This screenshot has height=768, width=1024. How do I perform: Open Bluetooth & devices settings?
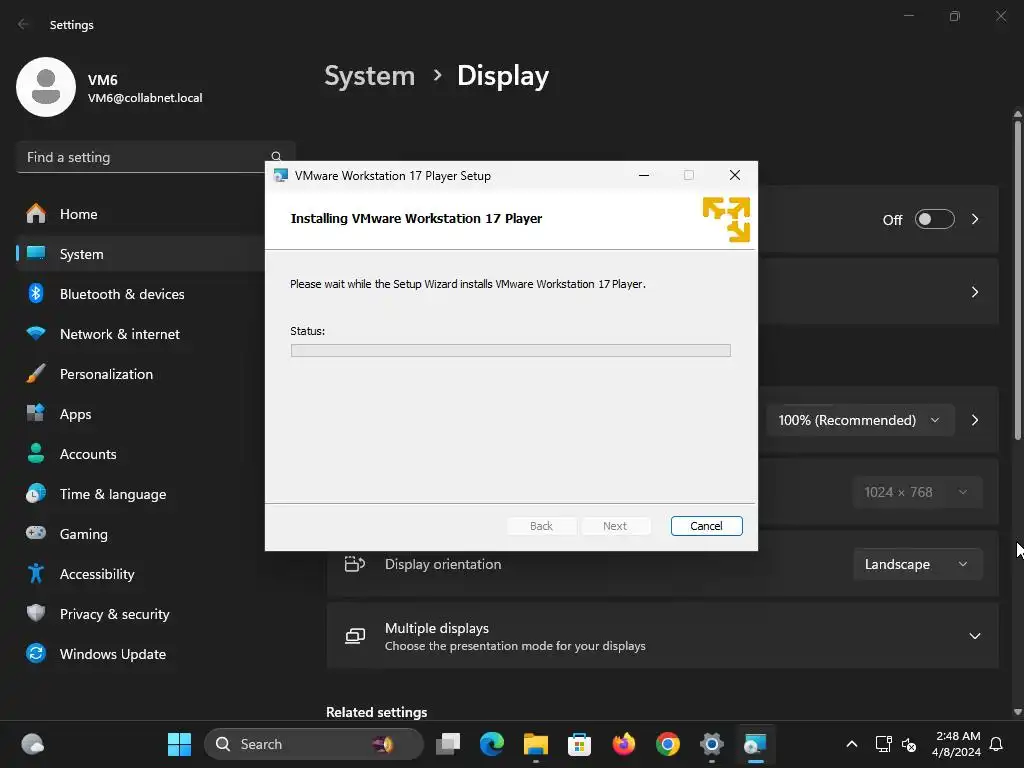pyautogui.click(x=140, y=294)
